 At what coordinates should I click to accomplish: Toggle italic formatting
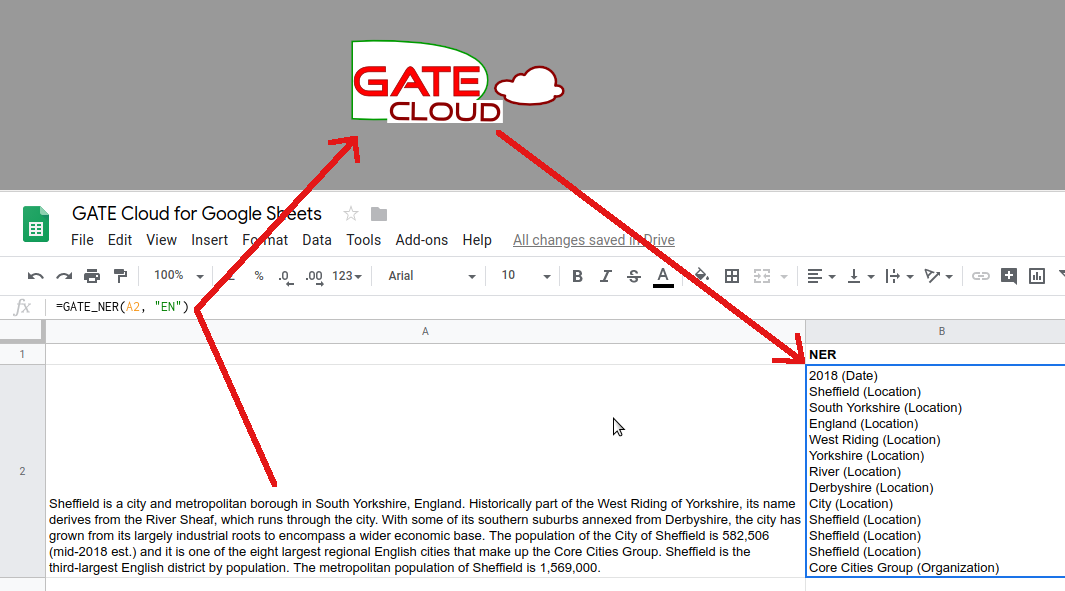pyautogui.click(x=605, y=276)
